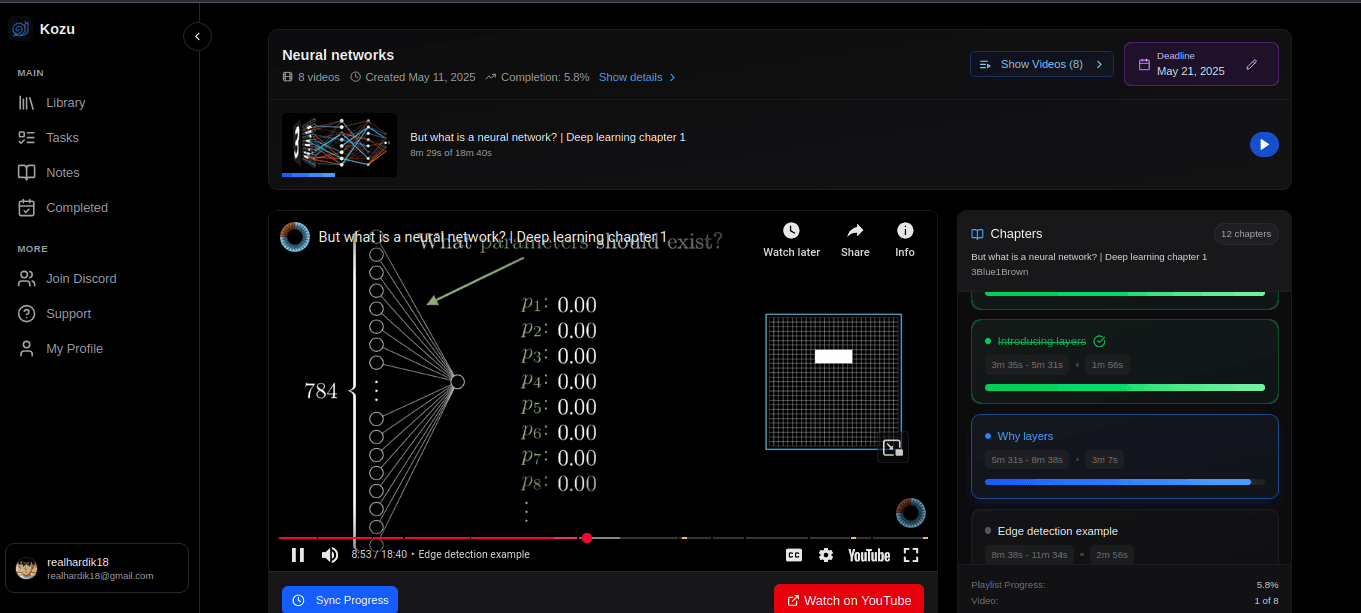1361x613 pixels.
Task: Toggle closed captions with the CC button
Action: (x=793, y=554)
